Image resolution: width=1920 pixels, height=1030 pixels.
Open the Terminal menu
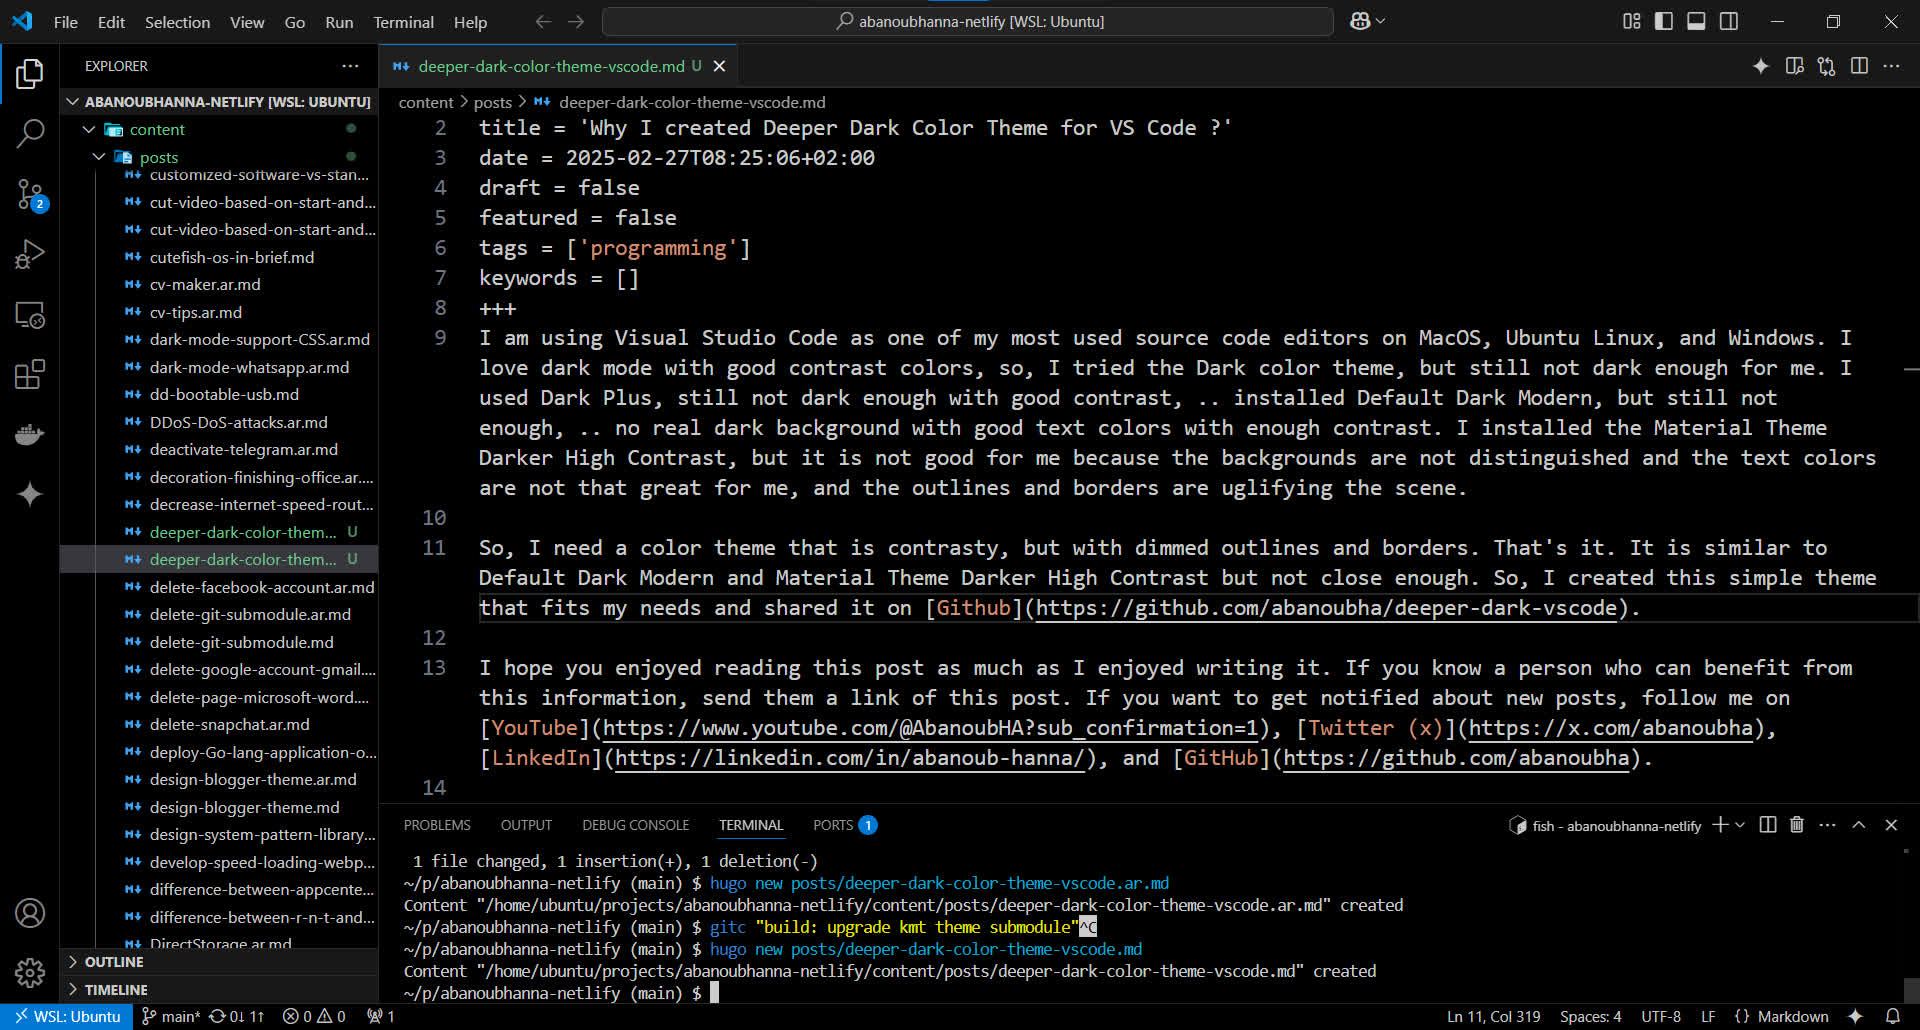pos(403,22)
